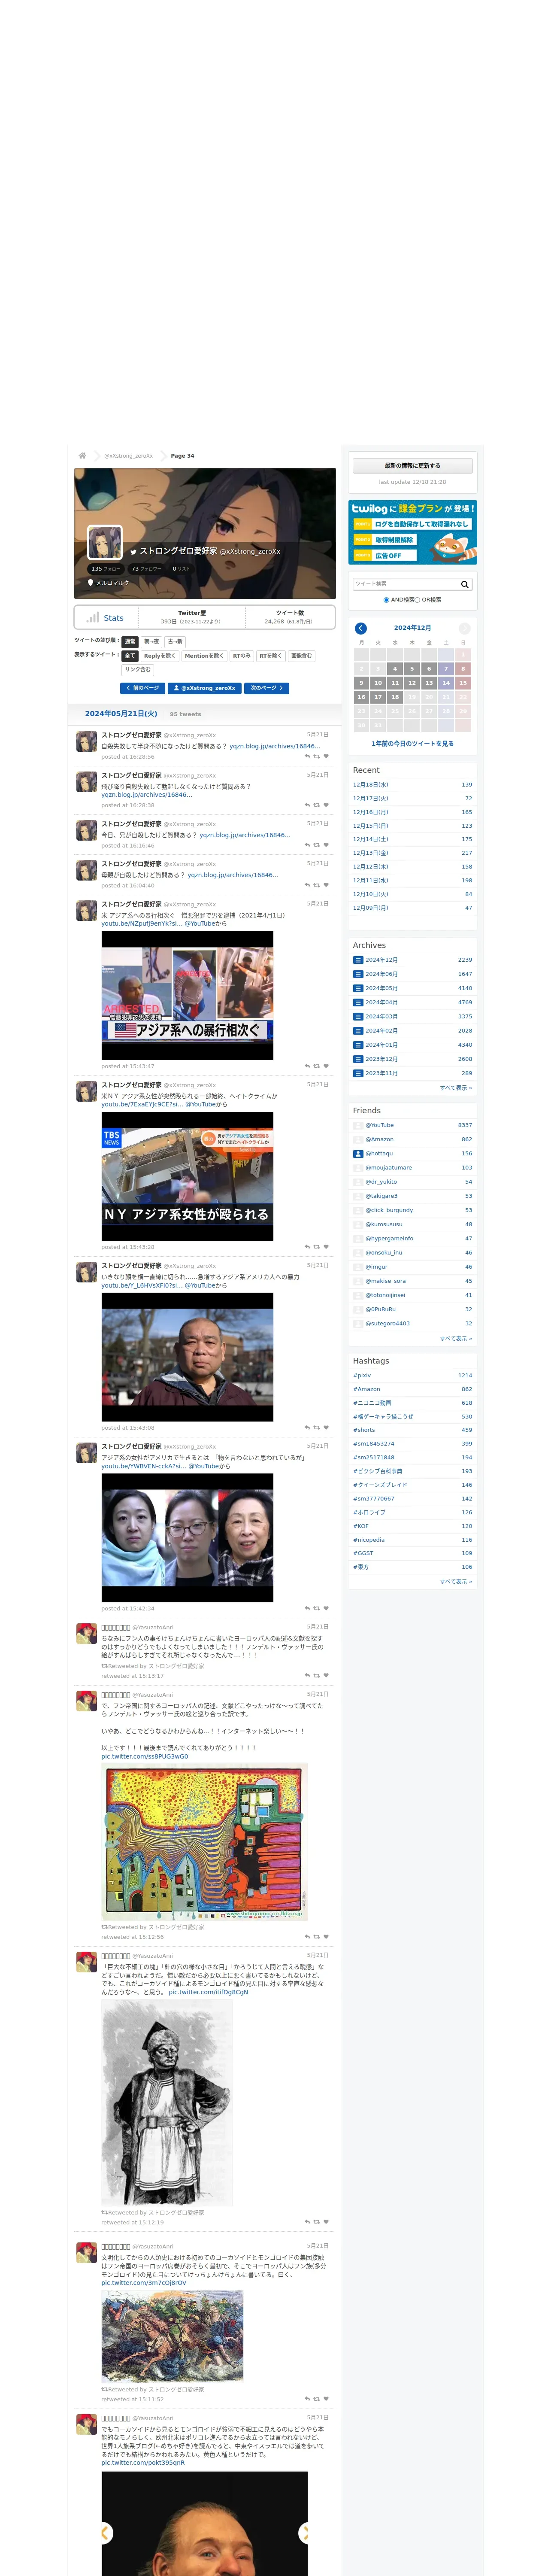Go to 前のページ
Image resolution: width=551 pixels, height=2576 pixels.
coord(142,688)
